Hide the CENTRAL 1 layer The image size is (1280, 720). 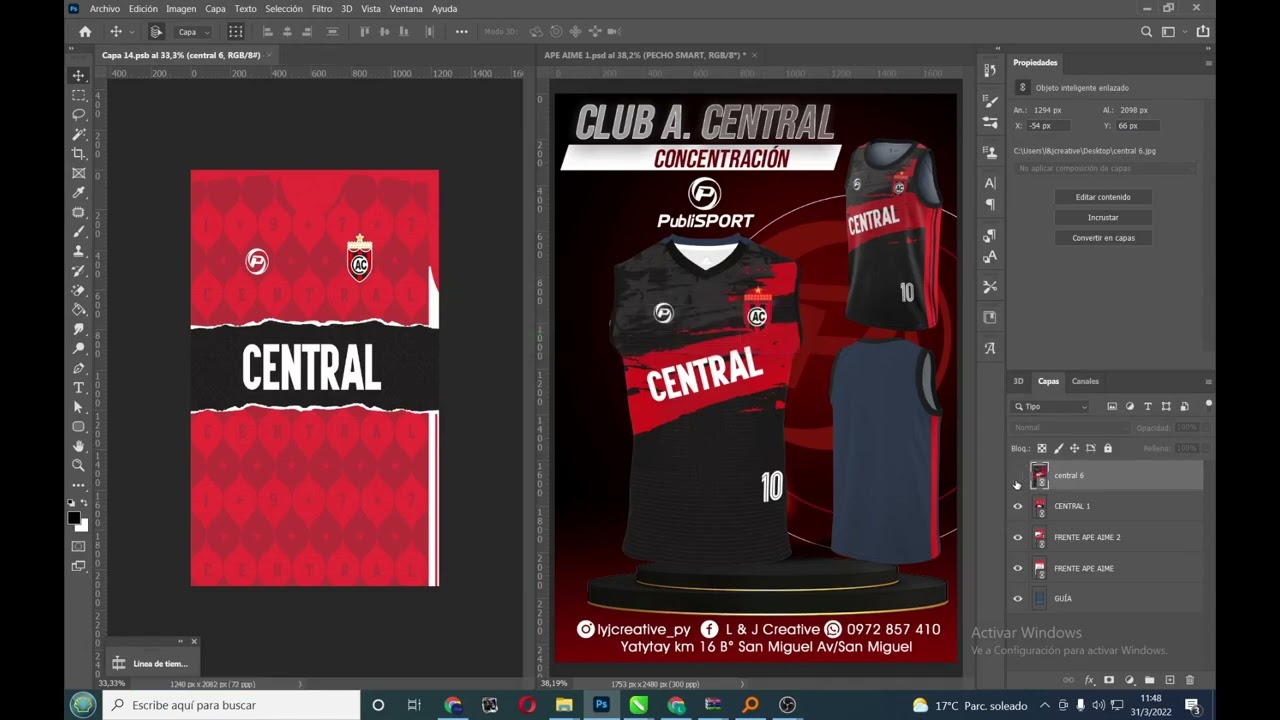click(x=1018, y=507)
